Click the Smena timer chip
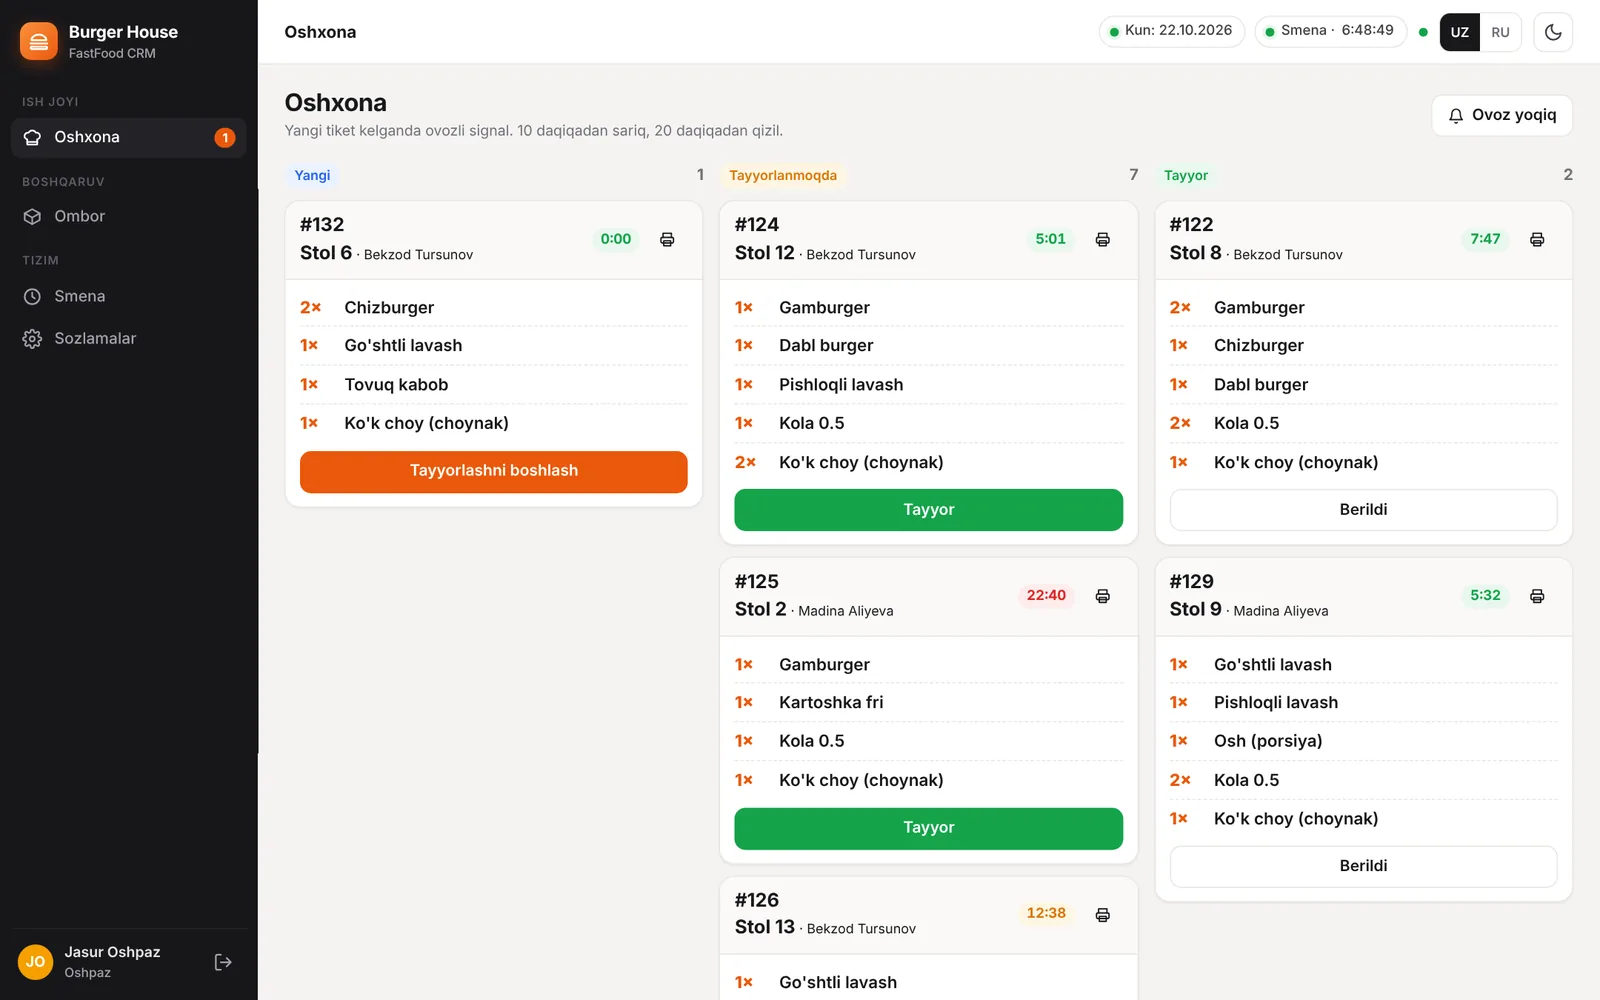The image size is (1600, 1000). pyautogui.click(x=1331, y=31)
